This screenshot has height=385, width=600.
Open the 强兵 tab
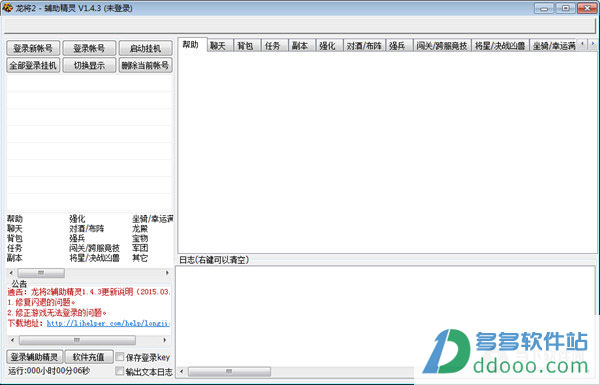(399, 46)
